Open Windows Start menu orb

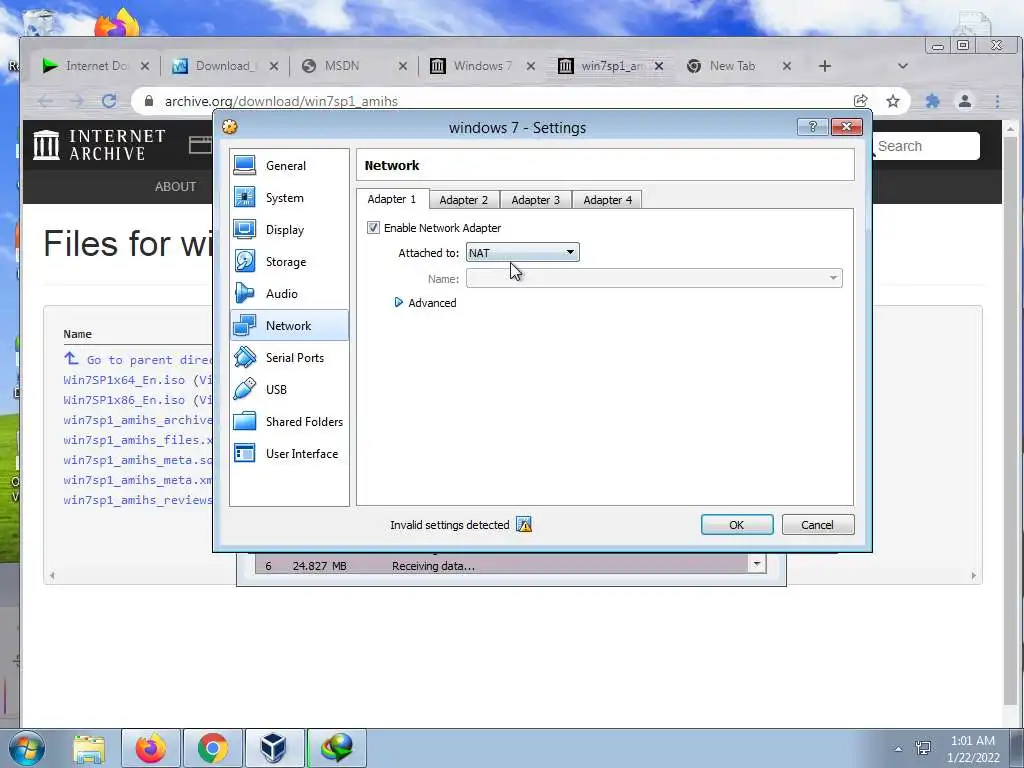coord(27,748)
